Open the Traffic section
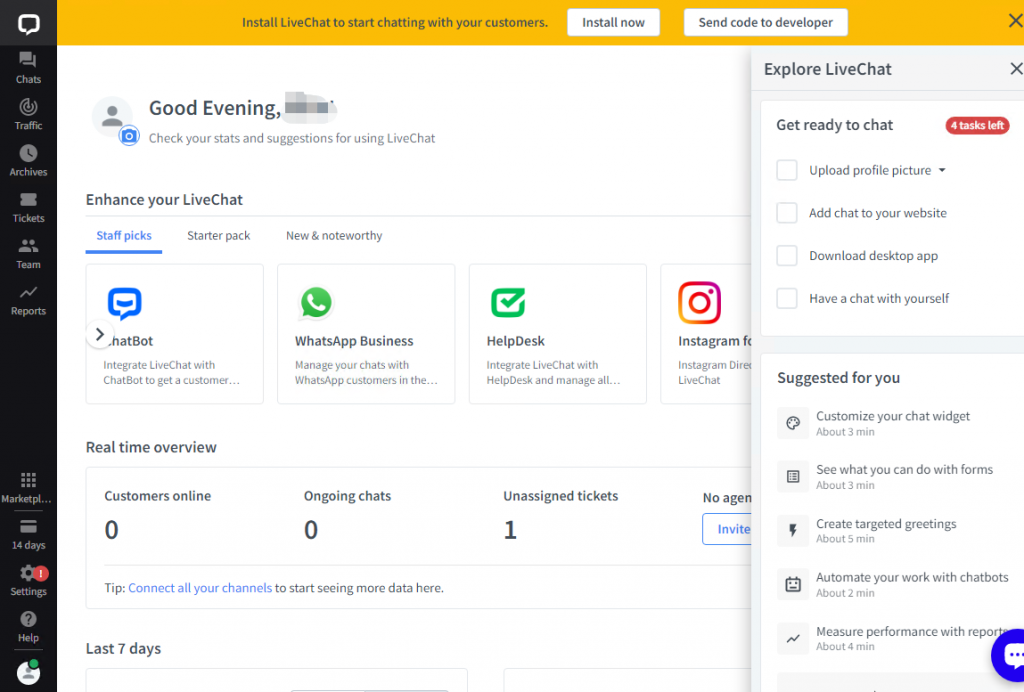1024x692 pixels. point(28,115)
